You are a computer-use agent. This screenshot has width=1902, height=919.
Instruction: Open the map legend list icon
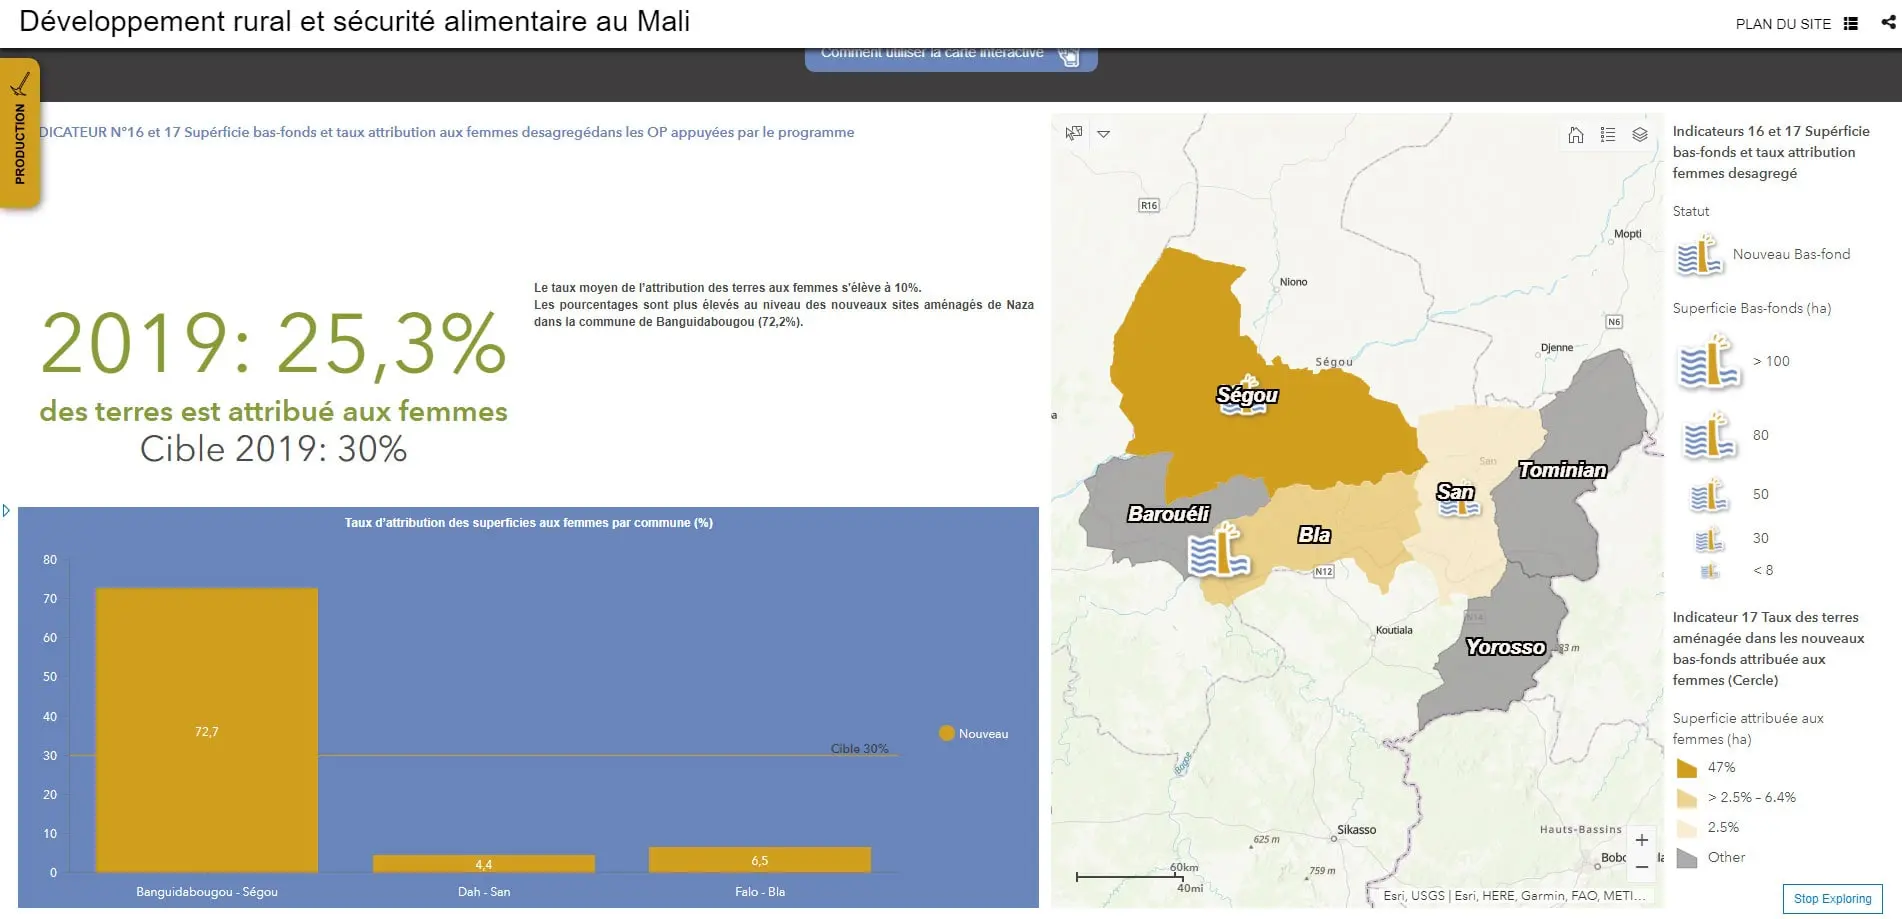click(1608, 134)
